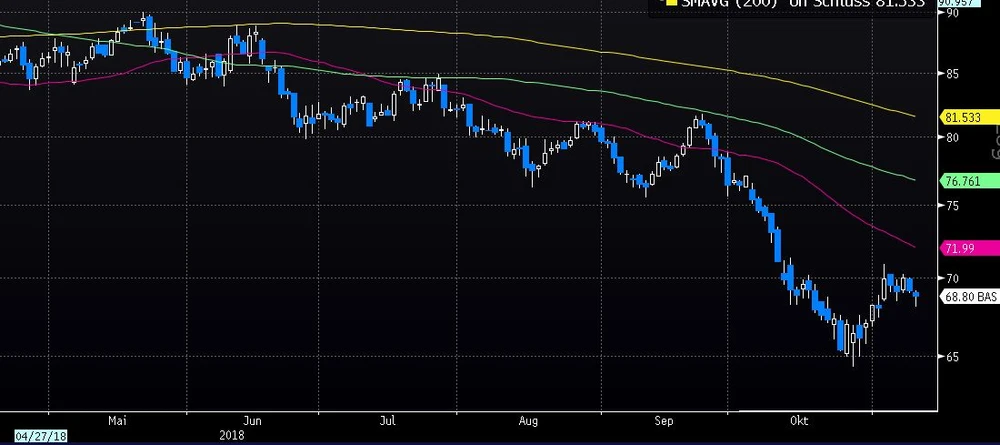Click the green 76.761 price tag
The height and width of the screenshot is (445, 1000).
click(961, 181)
